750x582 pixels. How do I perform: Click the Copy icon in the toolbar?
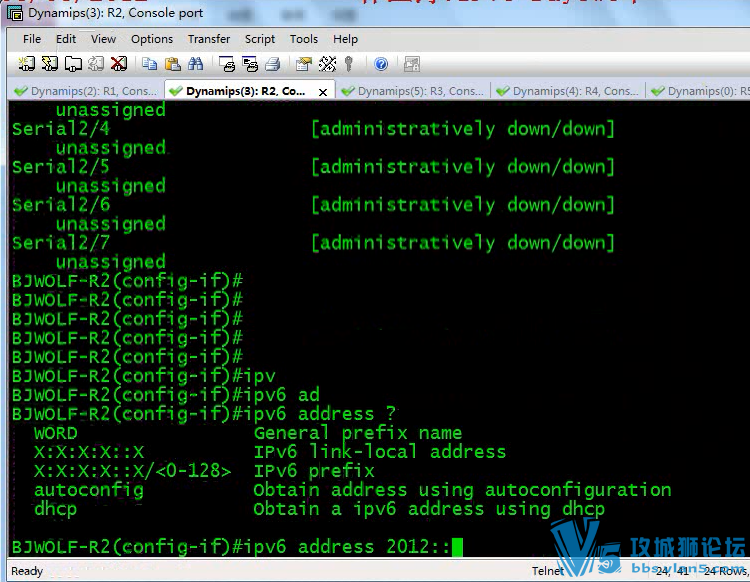pyautogui.click(x=150, y=64)
